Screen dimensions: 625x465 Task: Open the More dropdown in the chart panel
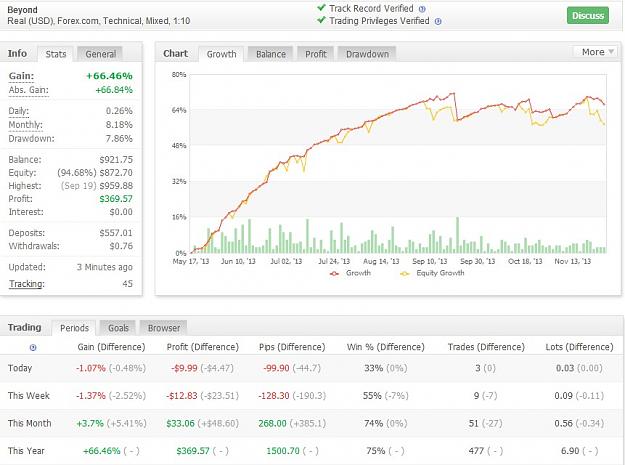(596, 52)
